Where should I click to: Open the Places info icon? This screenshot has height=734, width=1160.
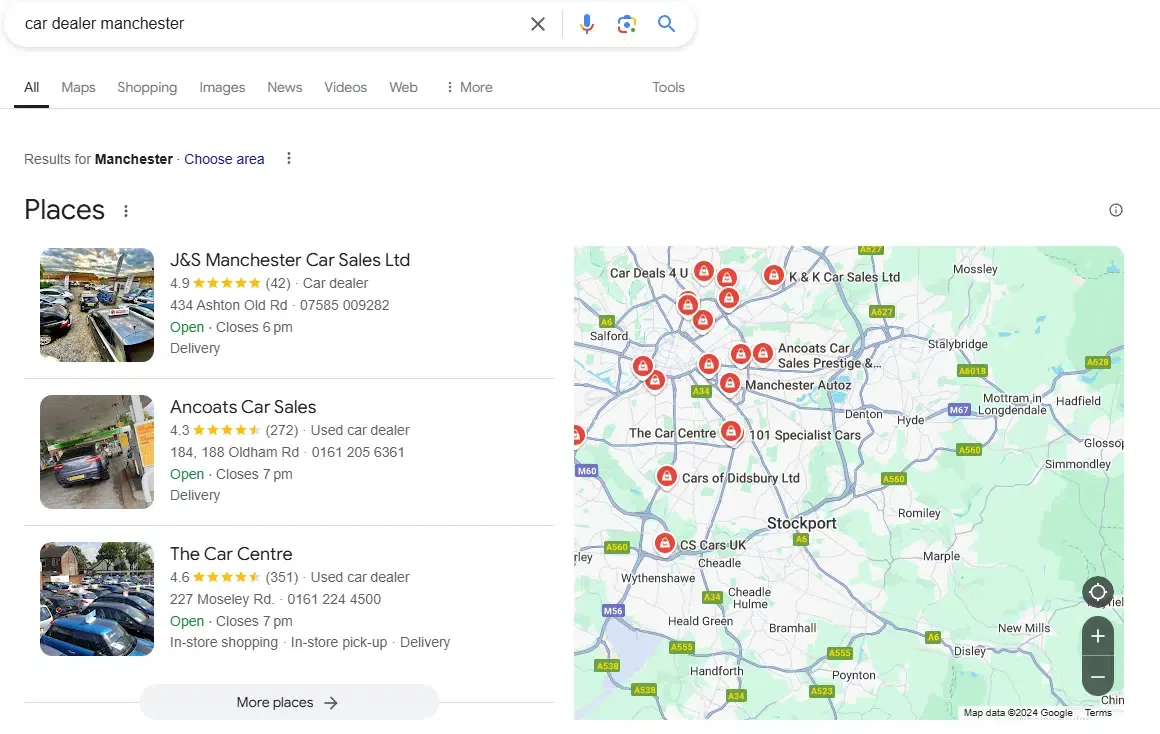[1116, 210]
